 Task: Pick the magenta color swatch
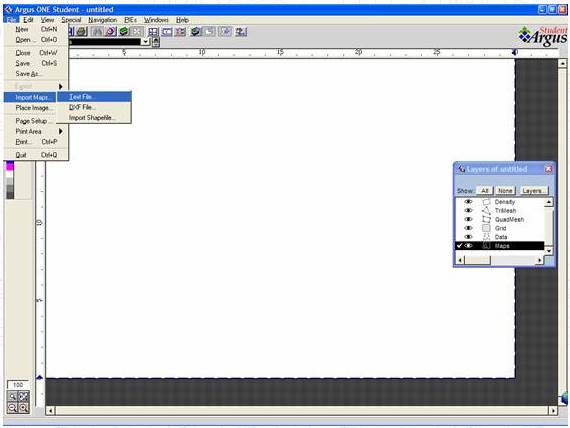point(10,166)
